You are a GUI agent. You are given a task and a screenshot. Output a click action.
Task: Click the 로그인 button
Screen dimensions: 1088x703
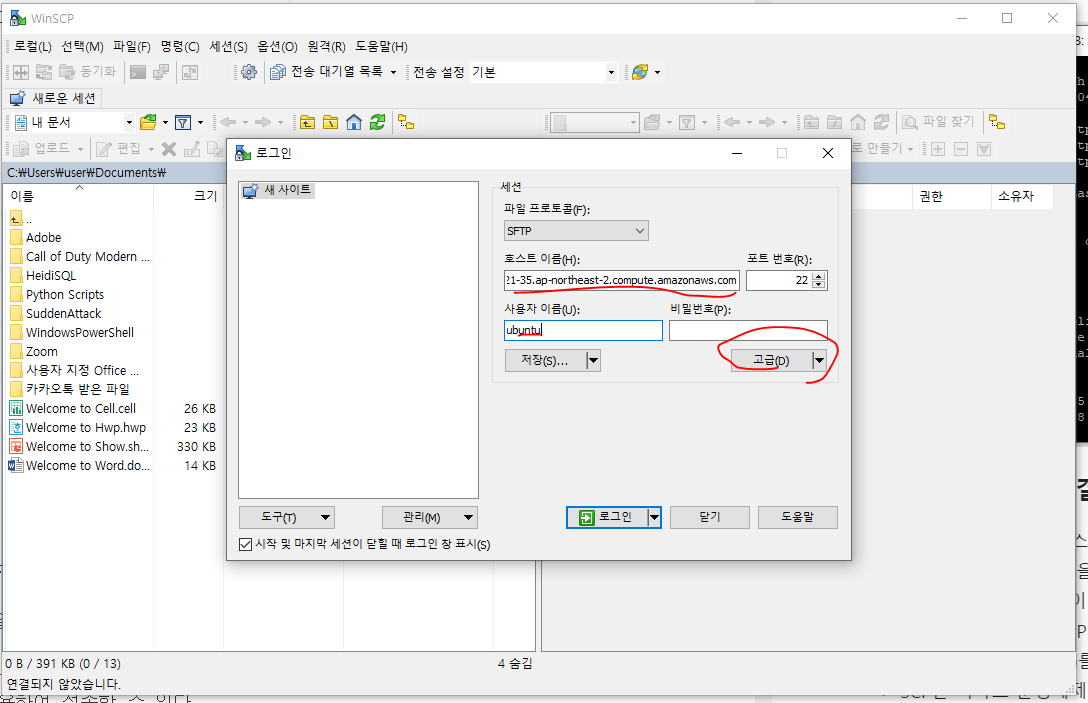click(x=607, y=517)
